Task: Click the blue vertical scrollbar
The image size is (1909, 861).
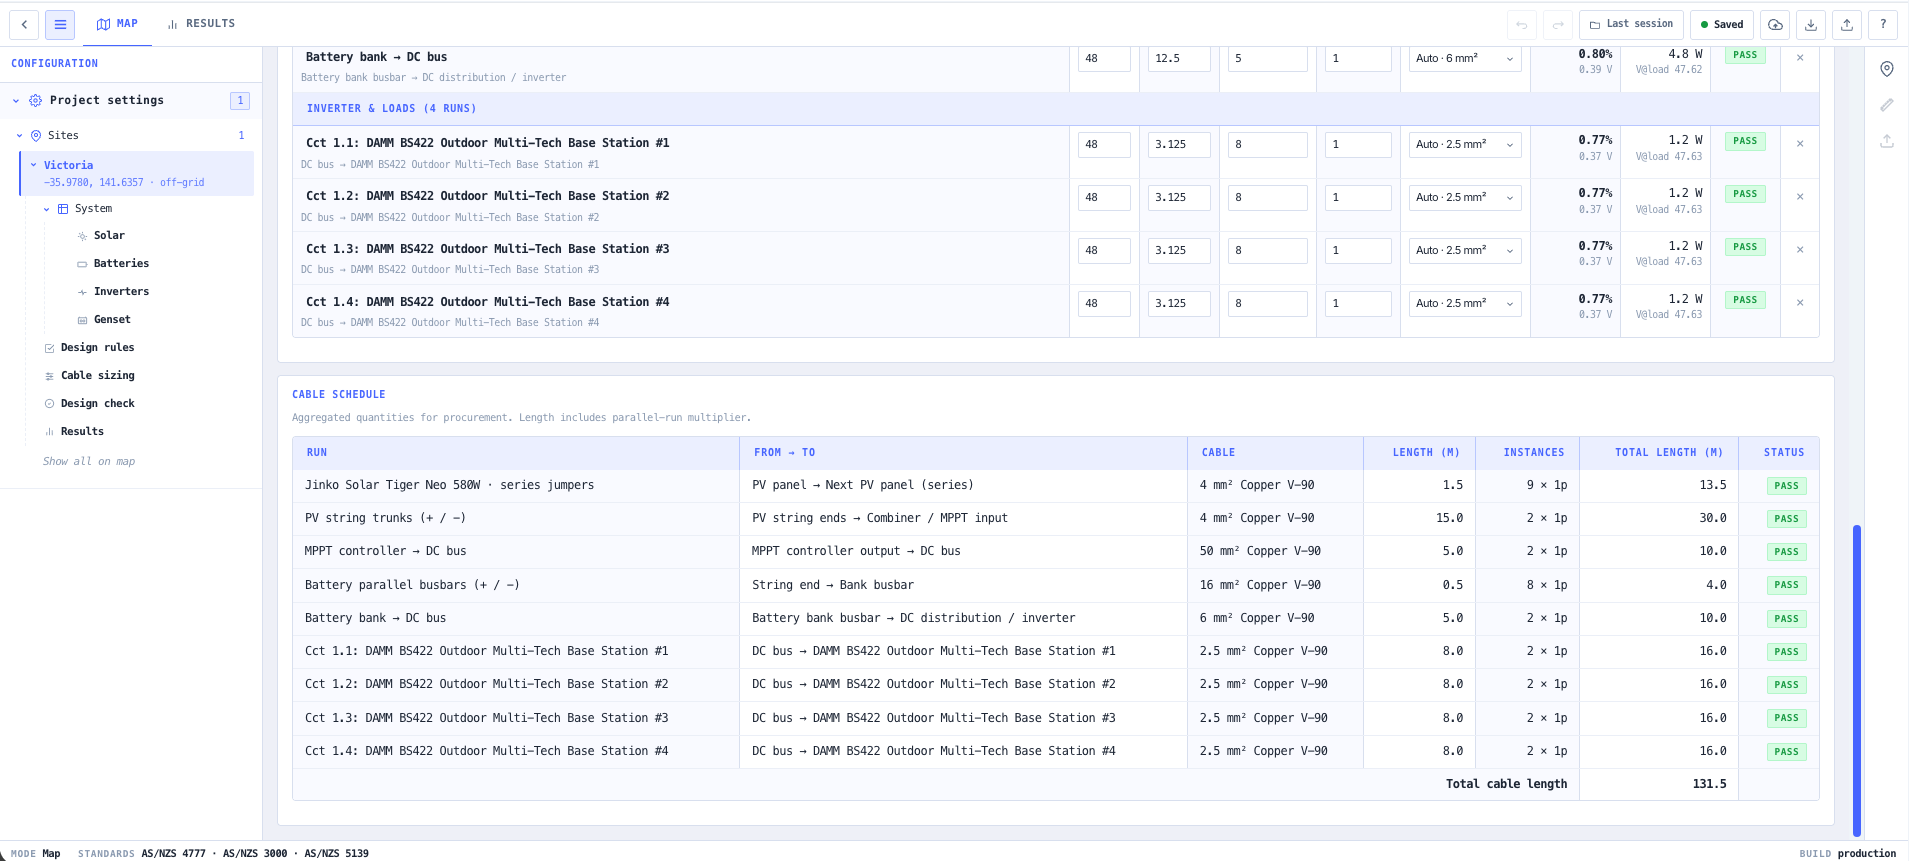Action: pos(1857,680)
